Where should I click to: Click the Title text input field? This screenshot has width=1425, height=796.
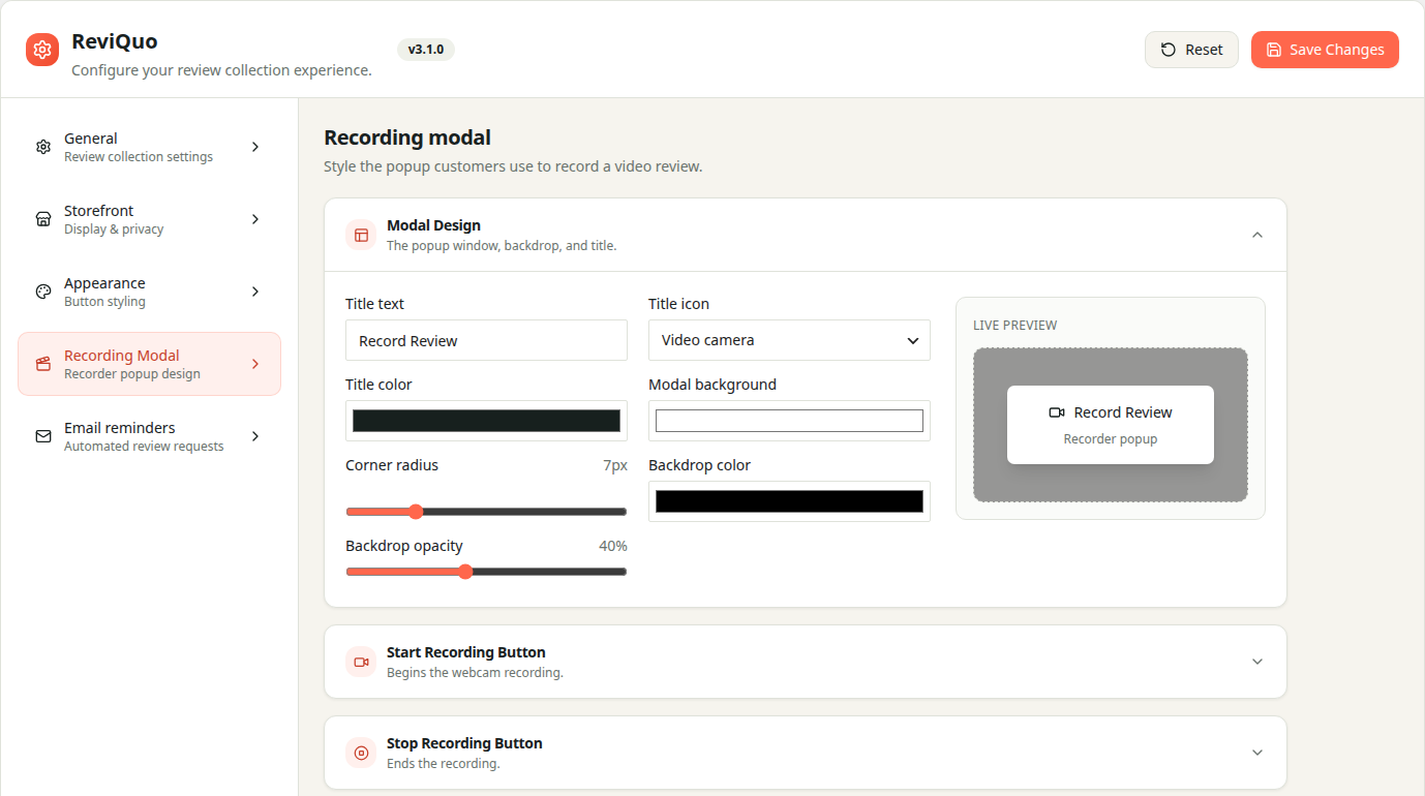[486, 340]
